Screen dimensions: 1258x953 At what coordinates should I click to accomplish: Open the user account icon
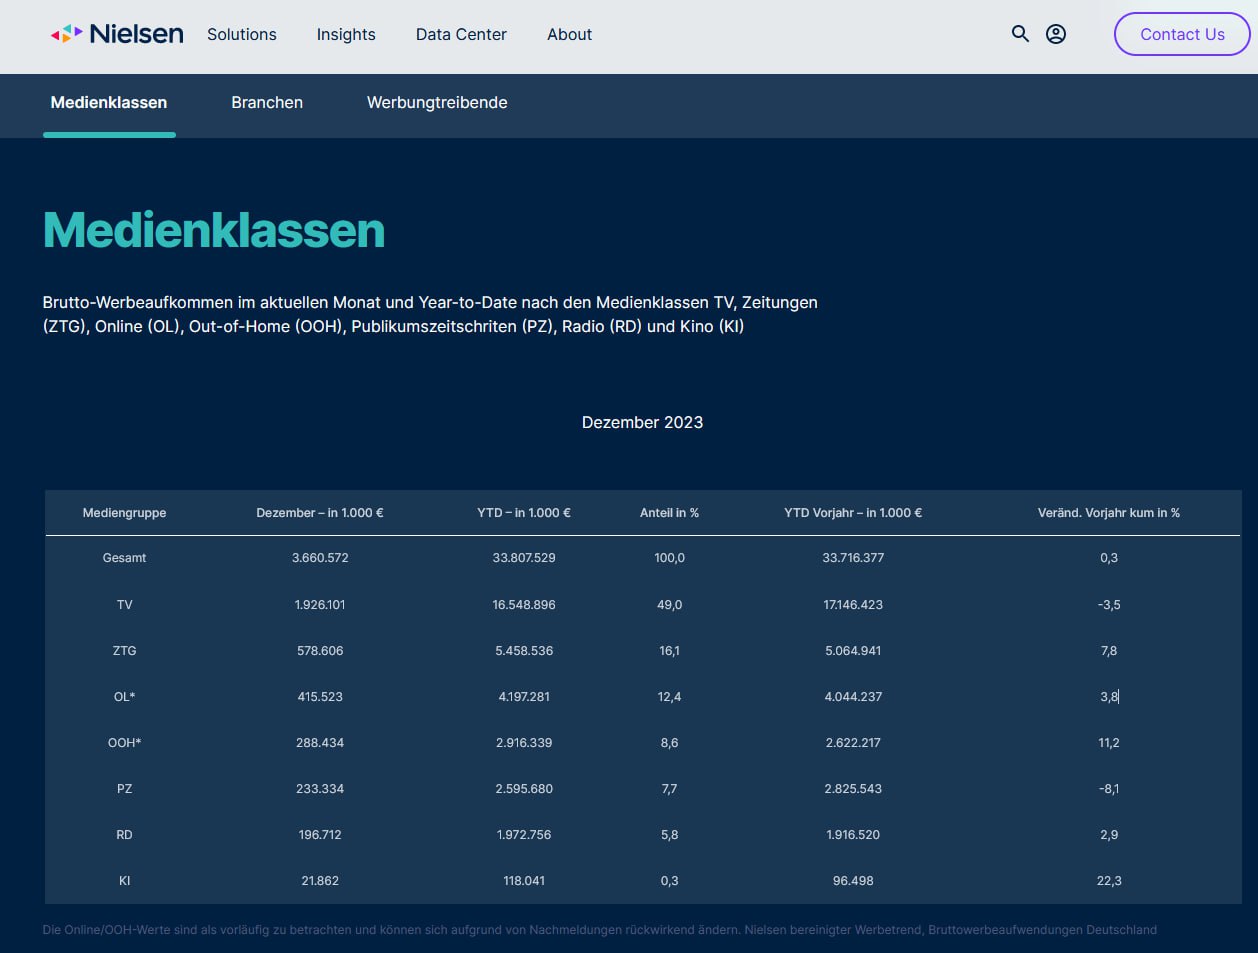click(x=1056, y=34)
